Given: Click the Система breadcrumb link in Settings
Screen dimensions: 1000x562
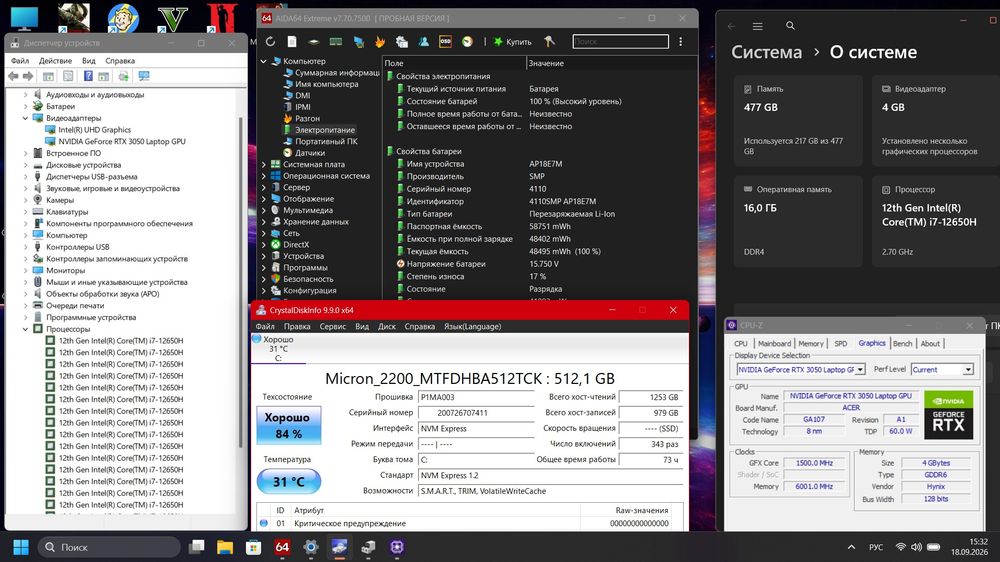Looking at the screenshot, I should point(767,52).
